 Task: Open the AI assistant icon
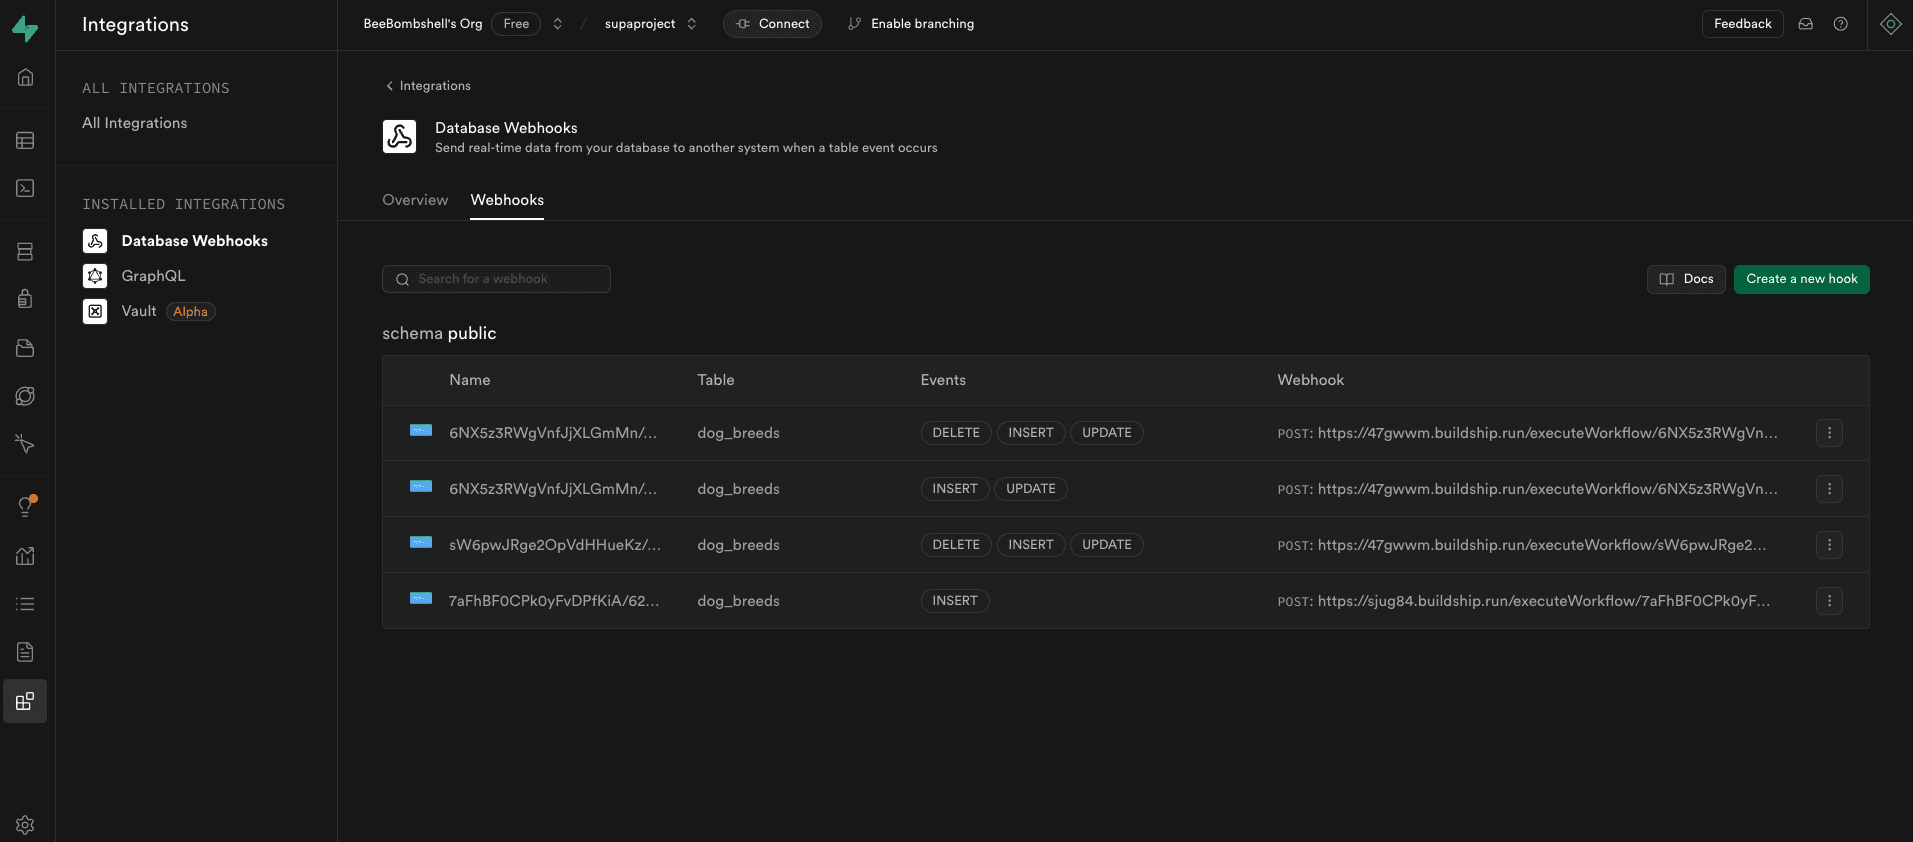pos(1891,24)
